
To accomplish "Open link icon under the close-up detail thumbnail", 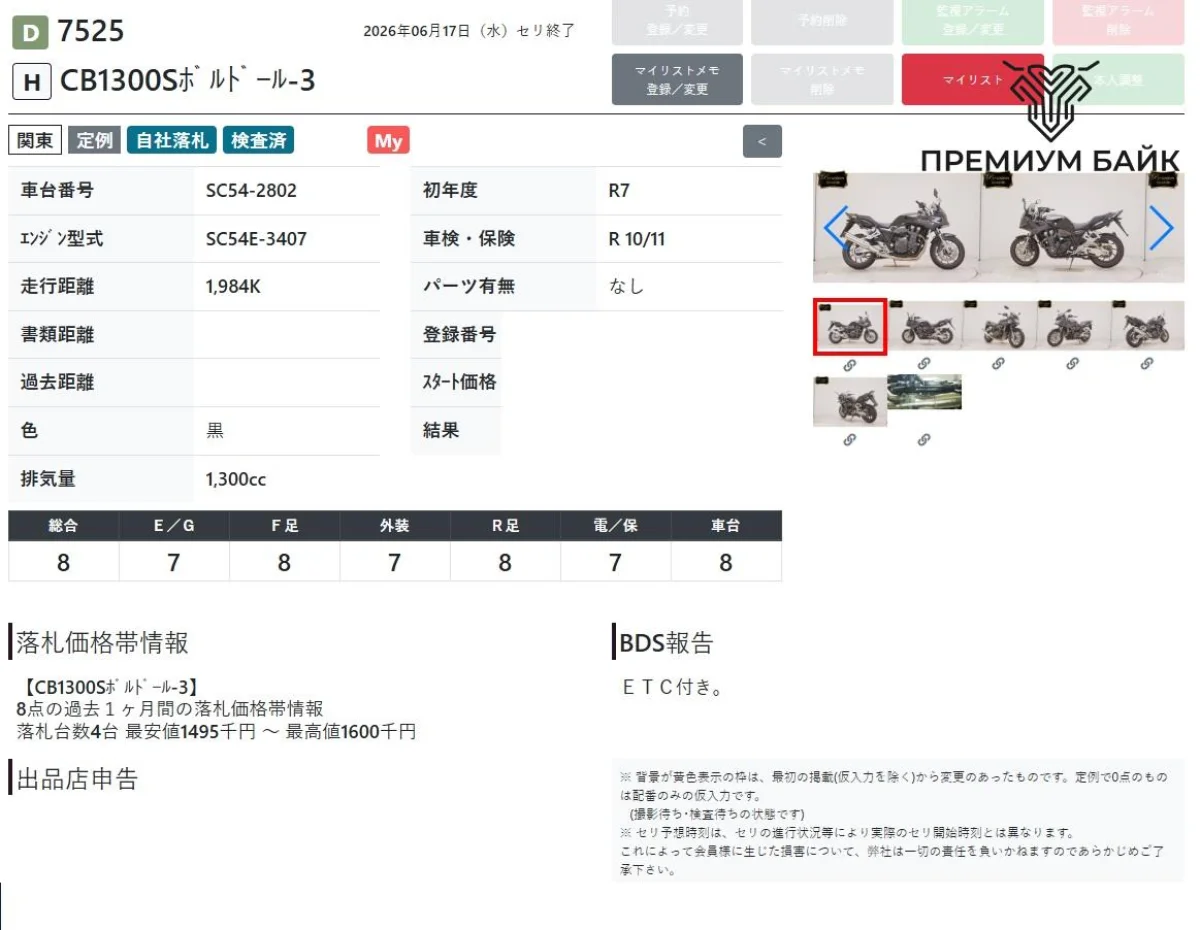I will [x=924, y=439].
